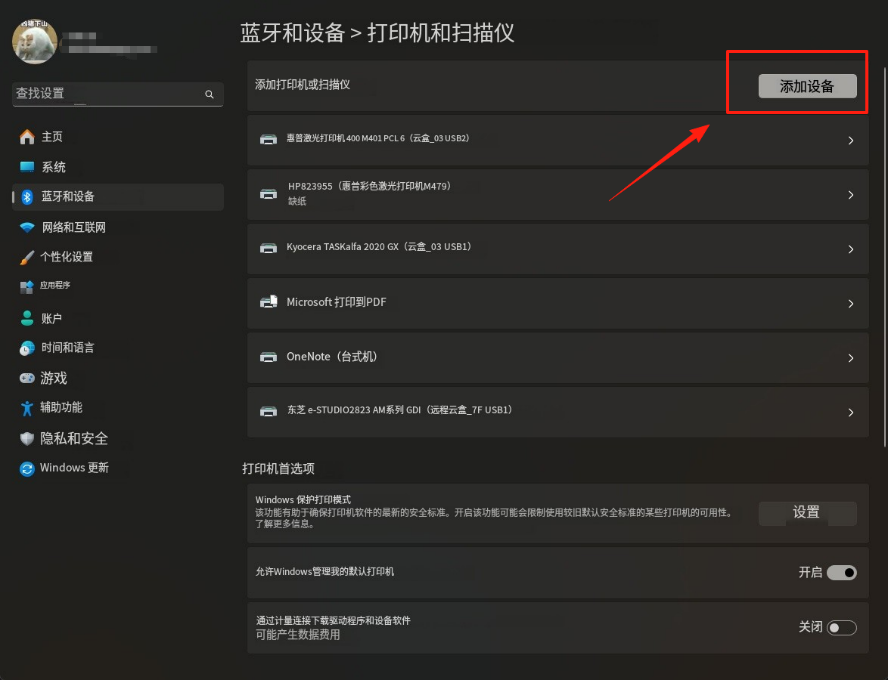The width and height of the screenshot is (888, 680).
Task: Expand 东芝 e-STUDIO2823 row chevron
Action: point(851,413)
